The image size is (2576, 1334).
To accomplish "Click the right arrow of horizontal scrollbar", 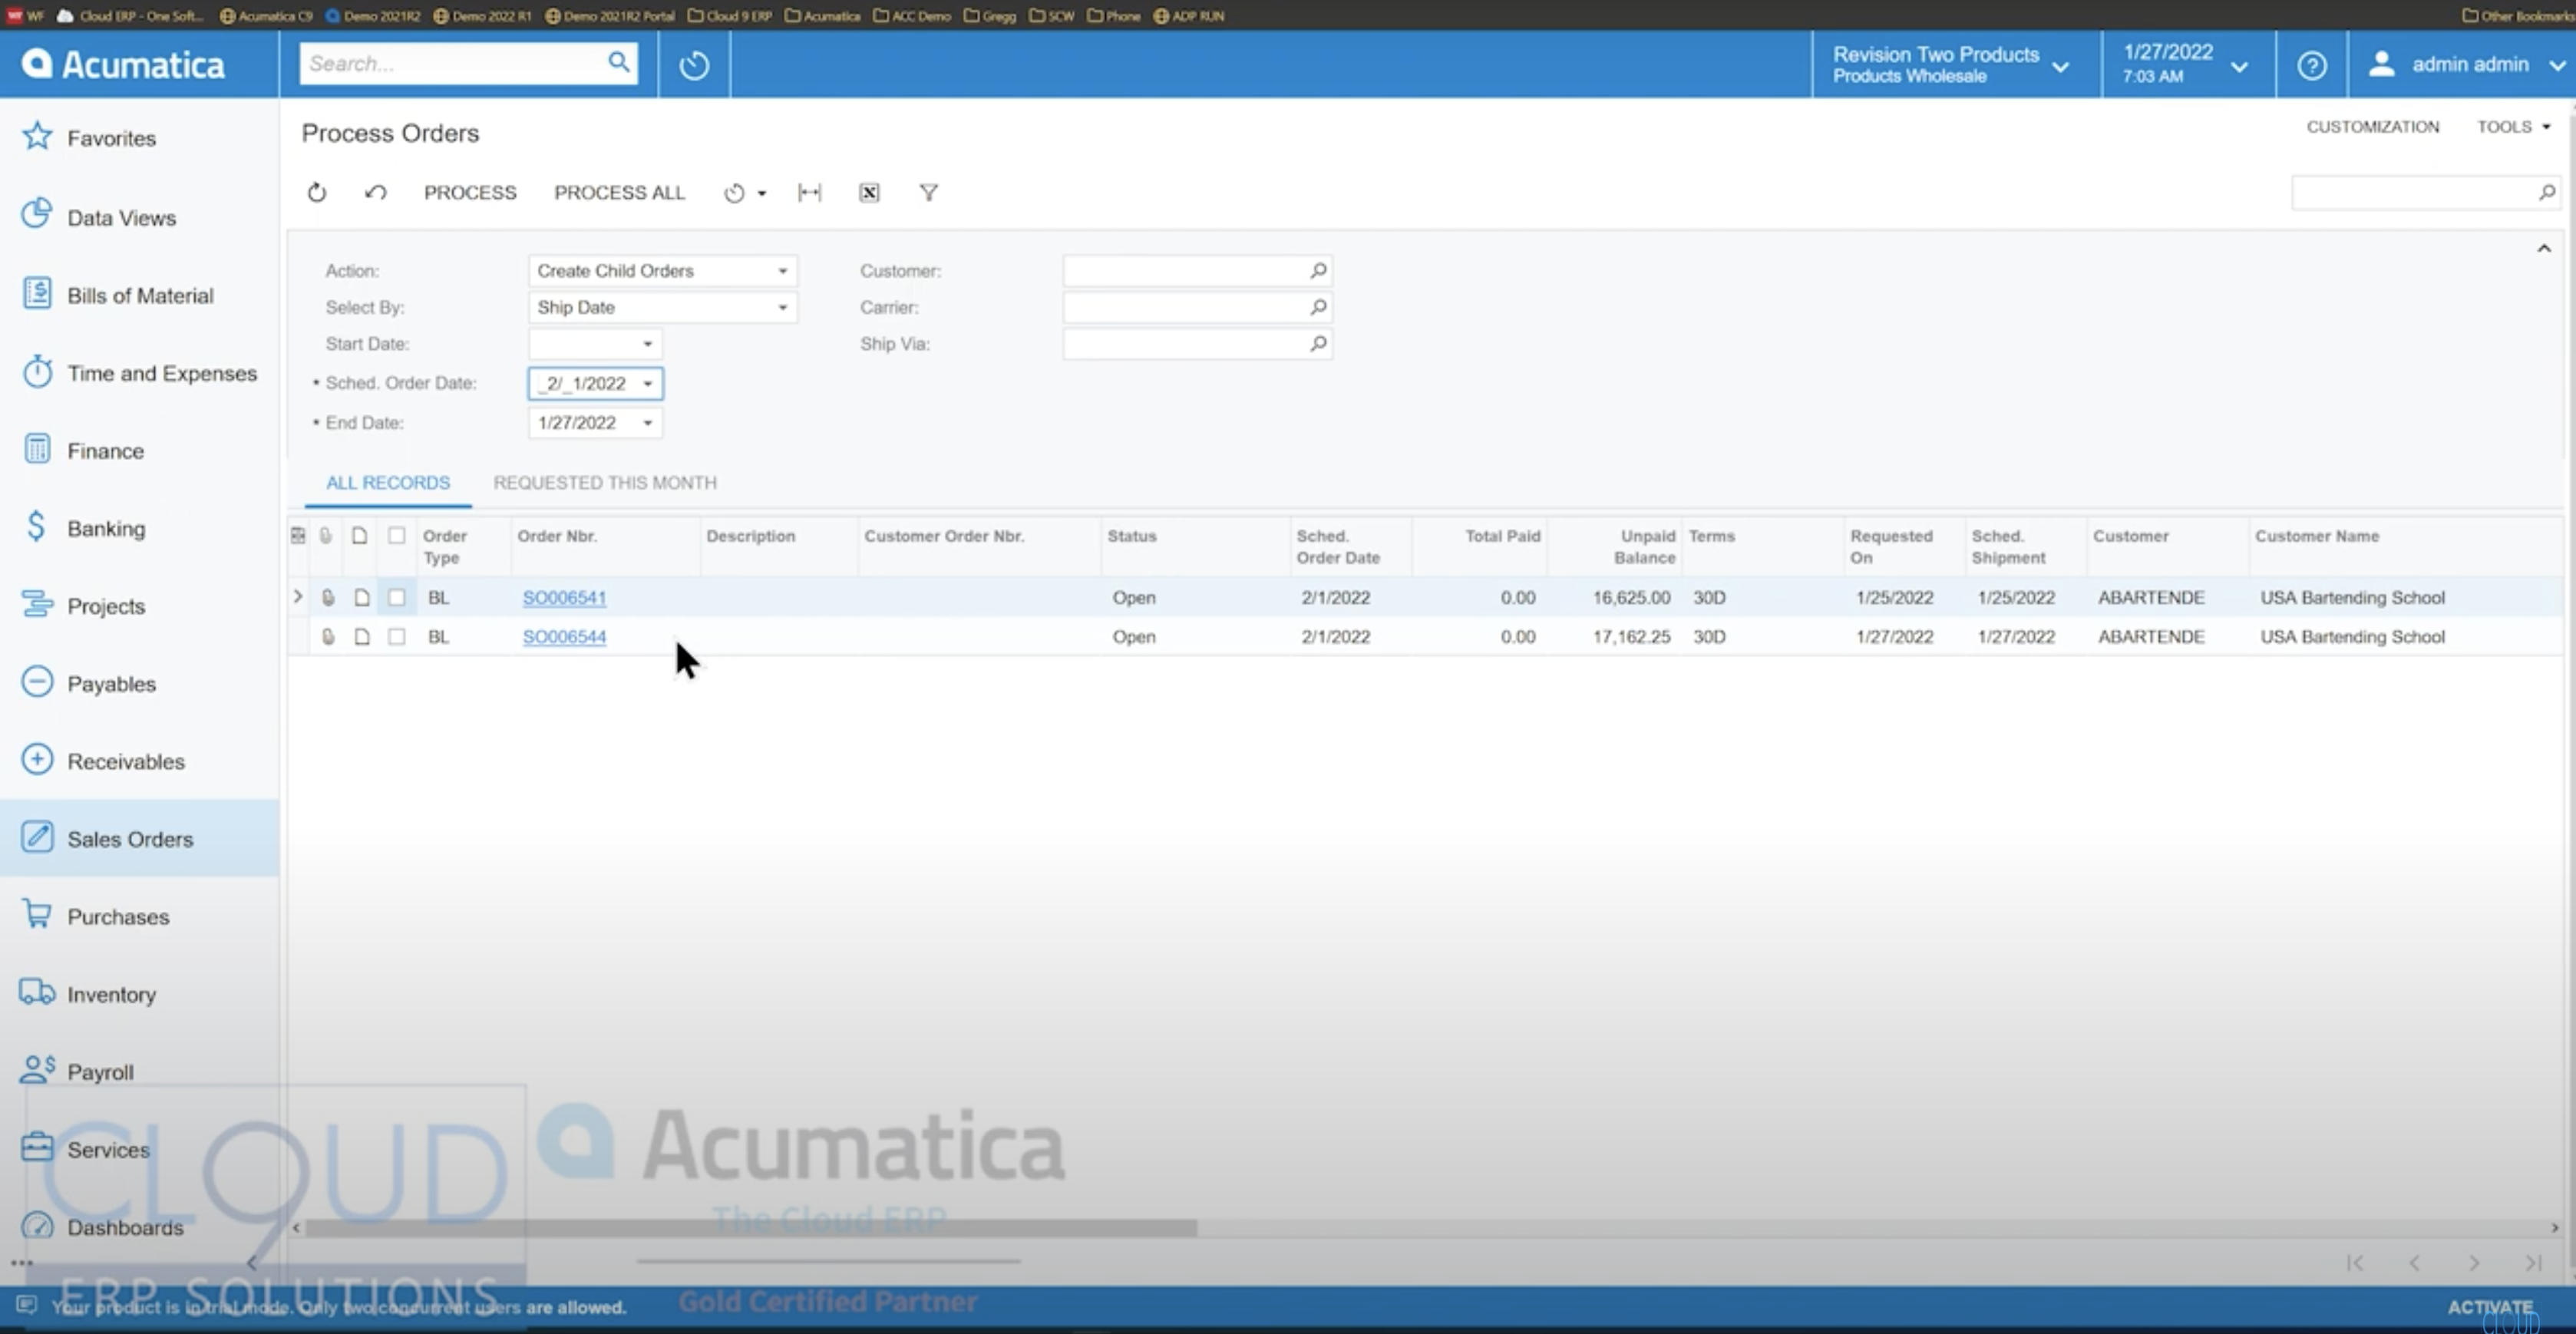I will 2554,1227.
